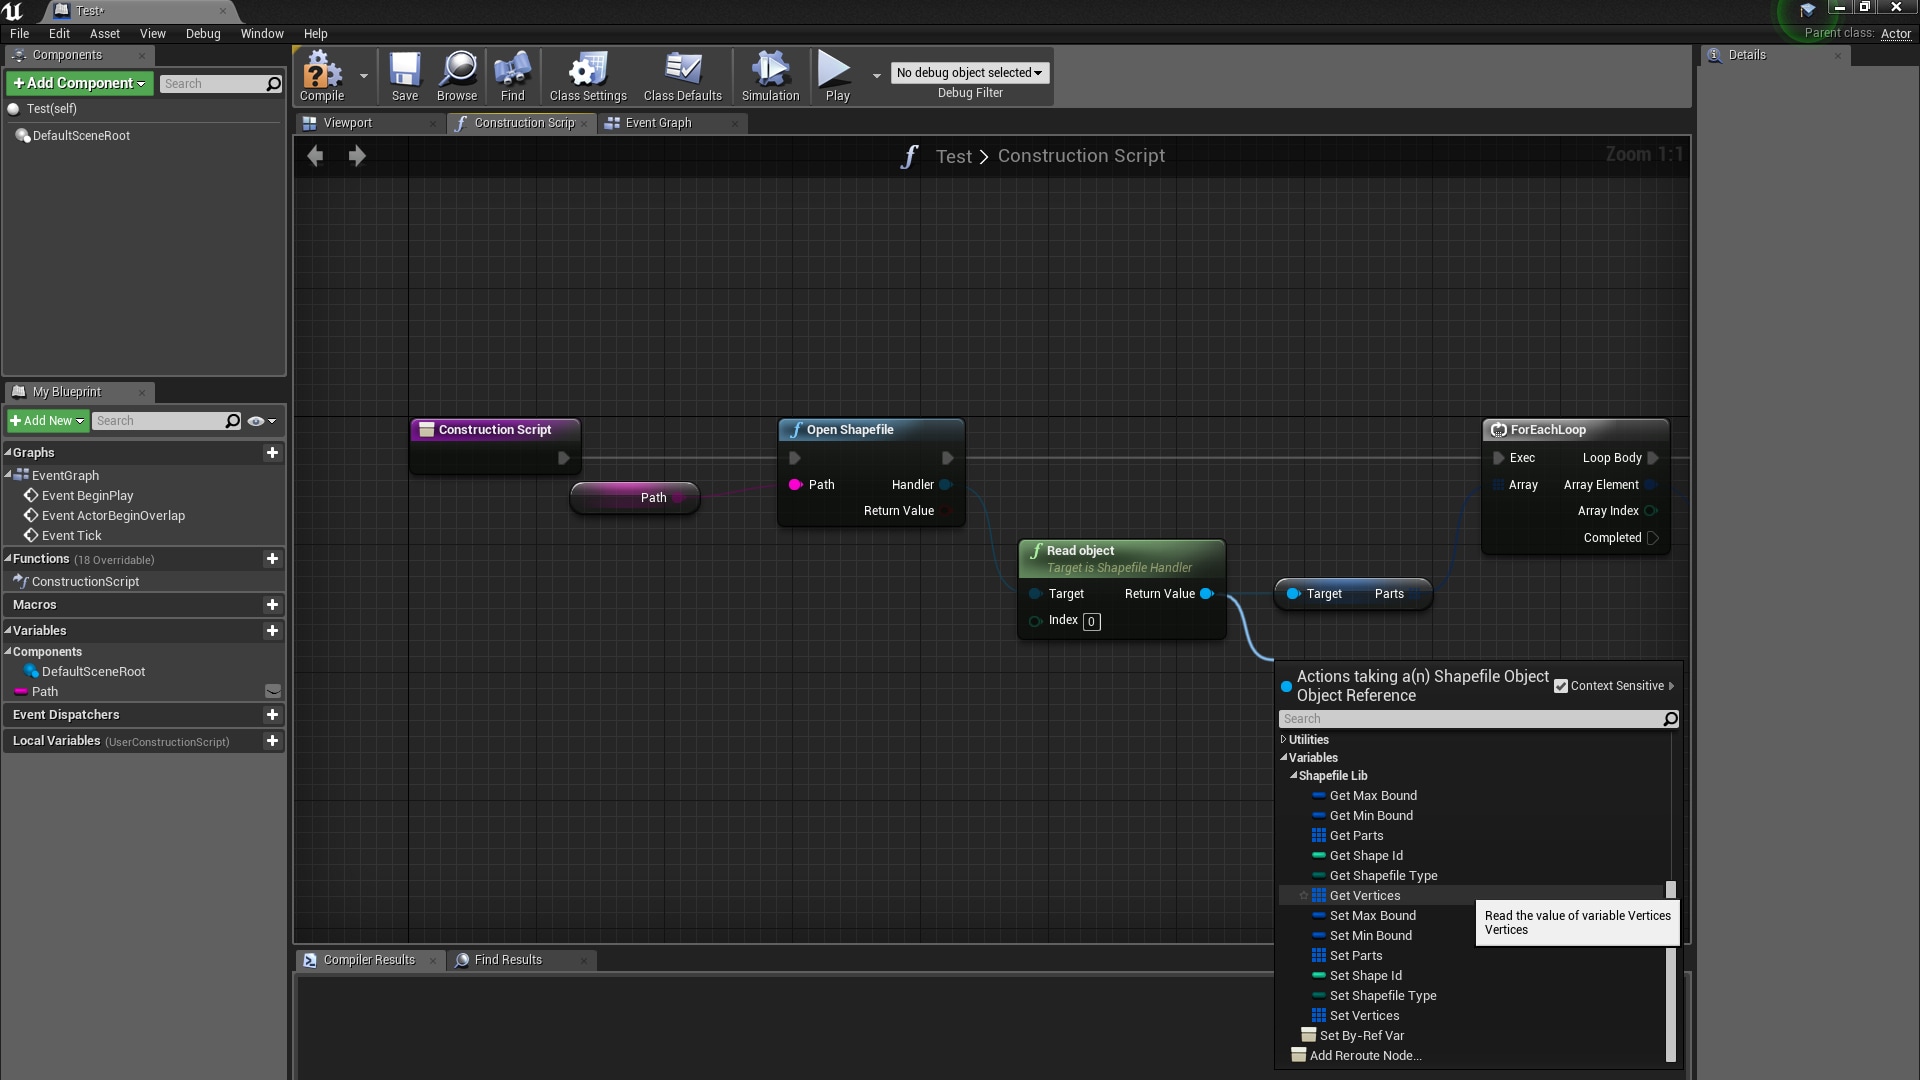The height and width of the screenshot is (1080, 1920).
Task: Toggle Context Sensitive checkbox
Action: click(x=1561, y=686)
